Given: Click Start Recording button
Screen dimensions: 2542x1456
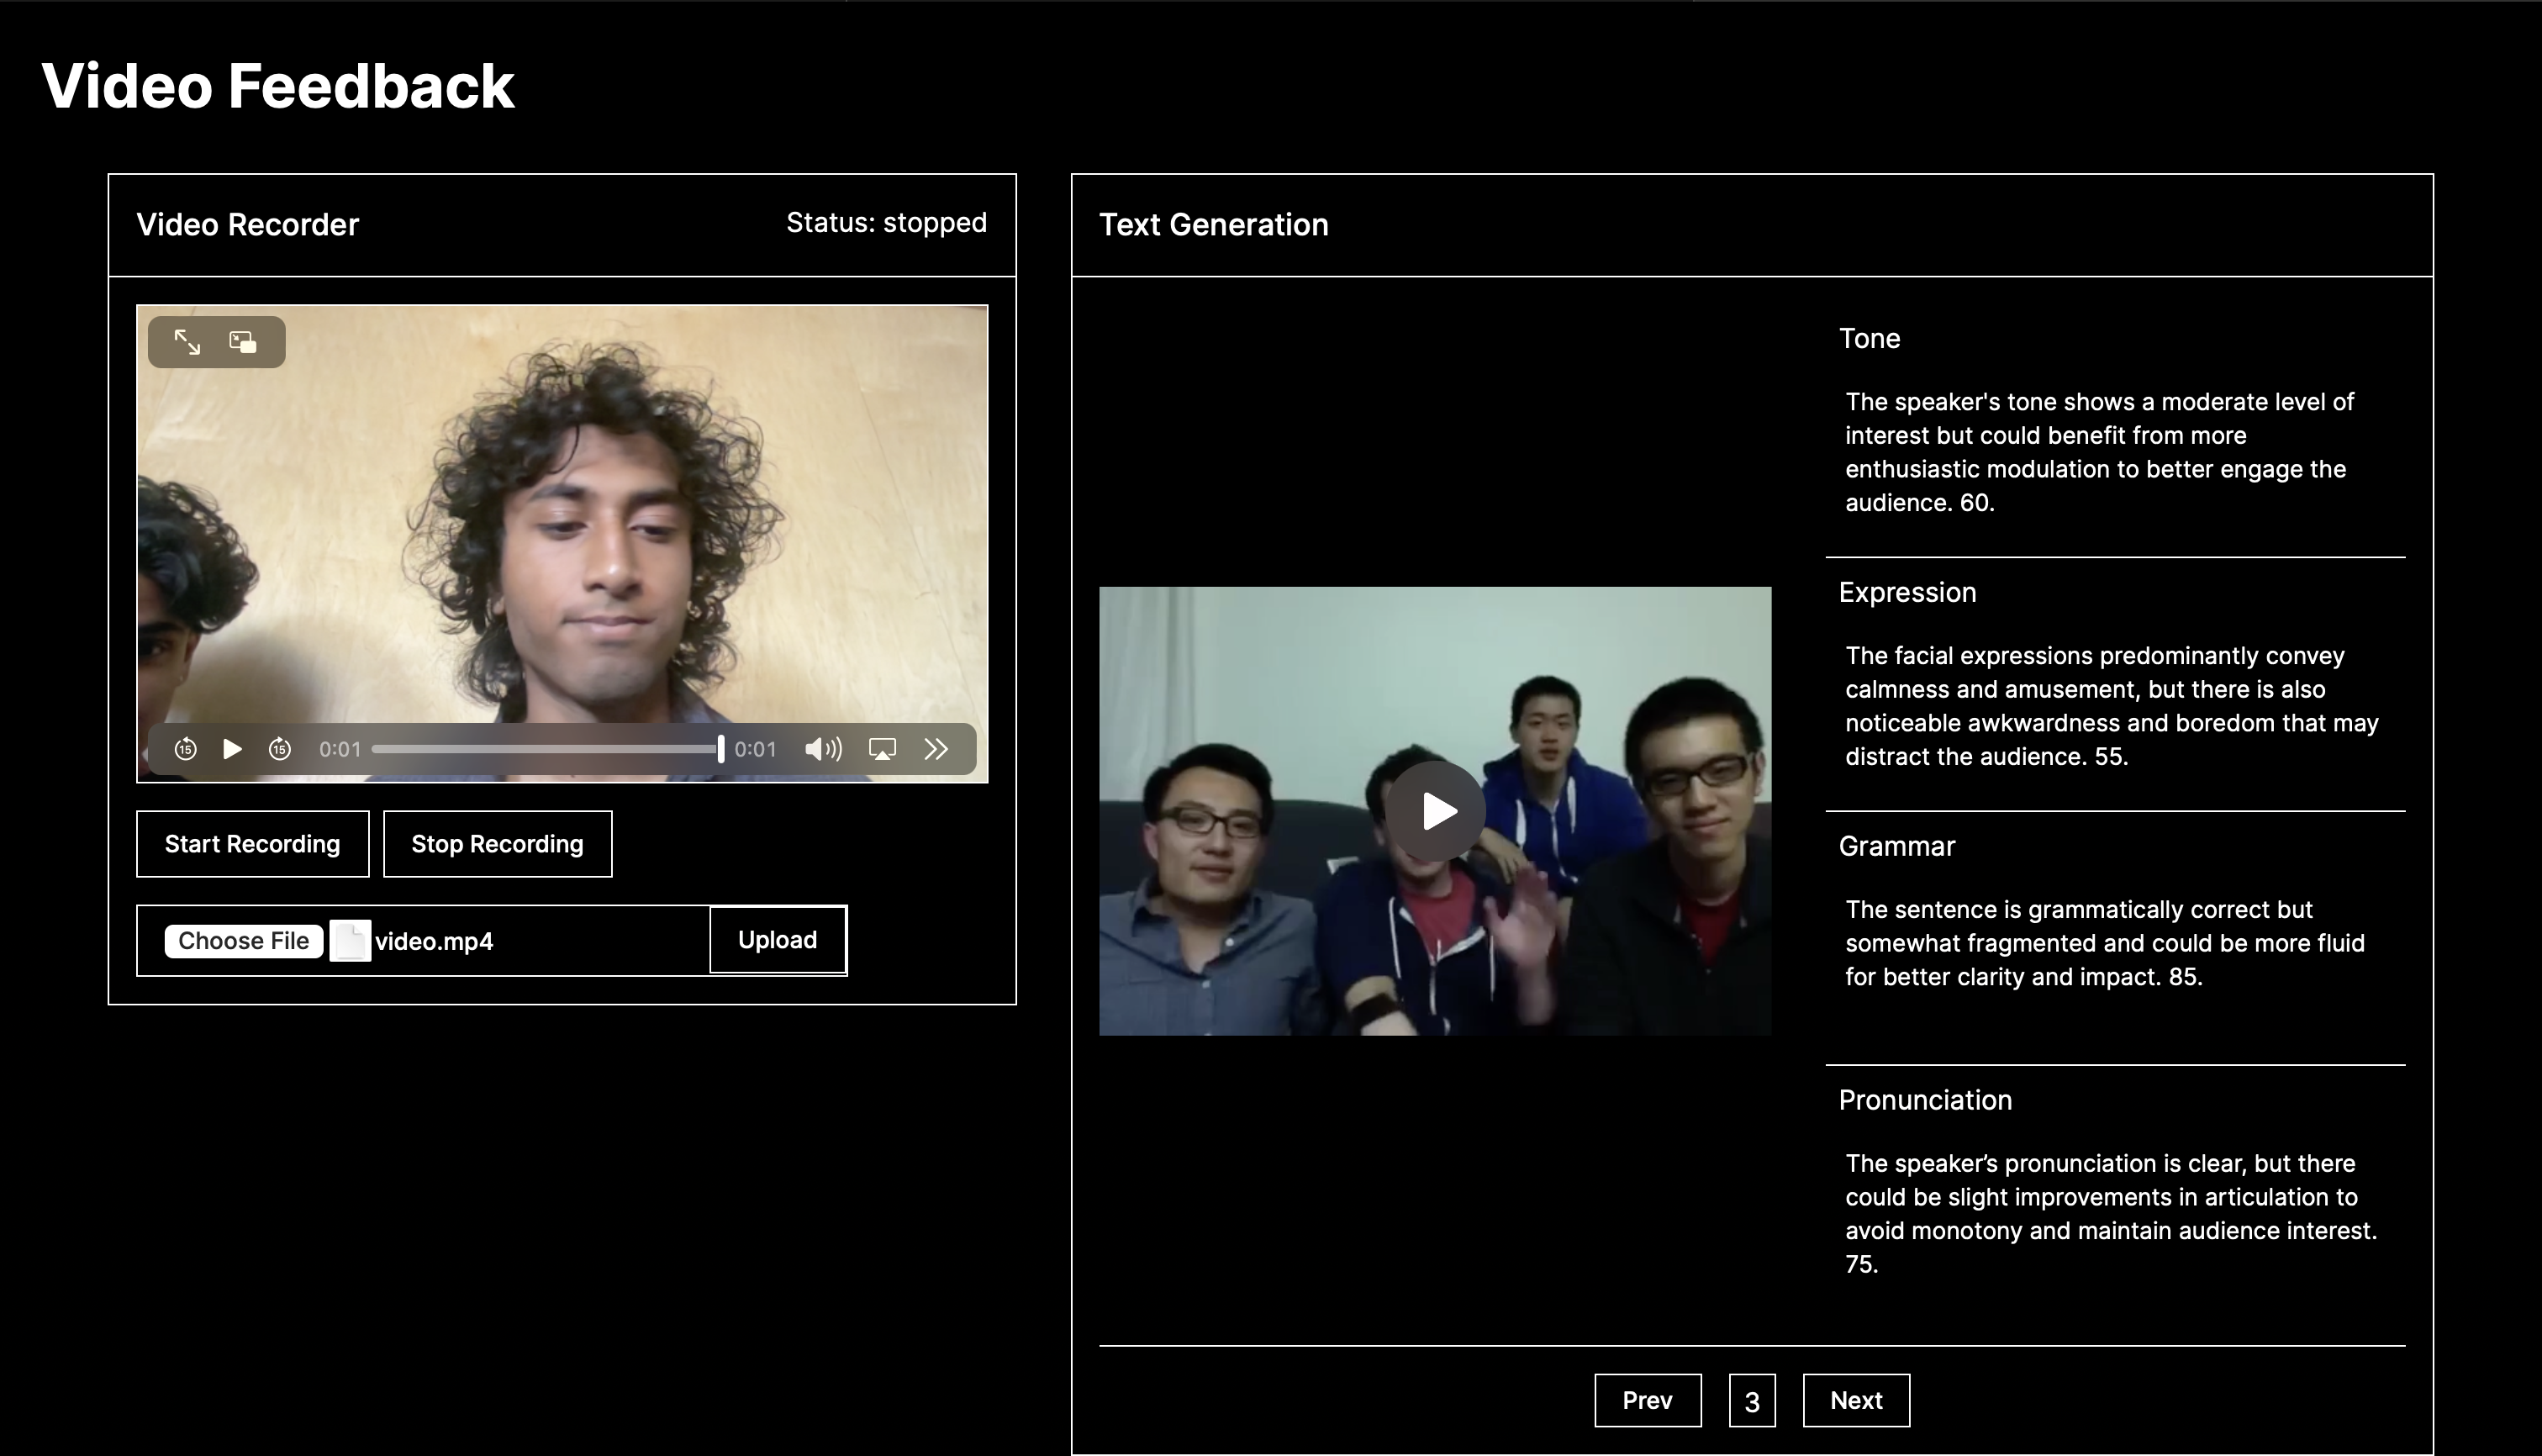Looking at the screenshot, I should (x=252, y=844).
